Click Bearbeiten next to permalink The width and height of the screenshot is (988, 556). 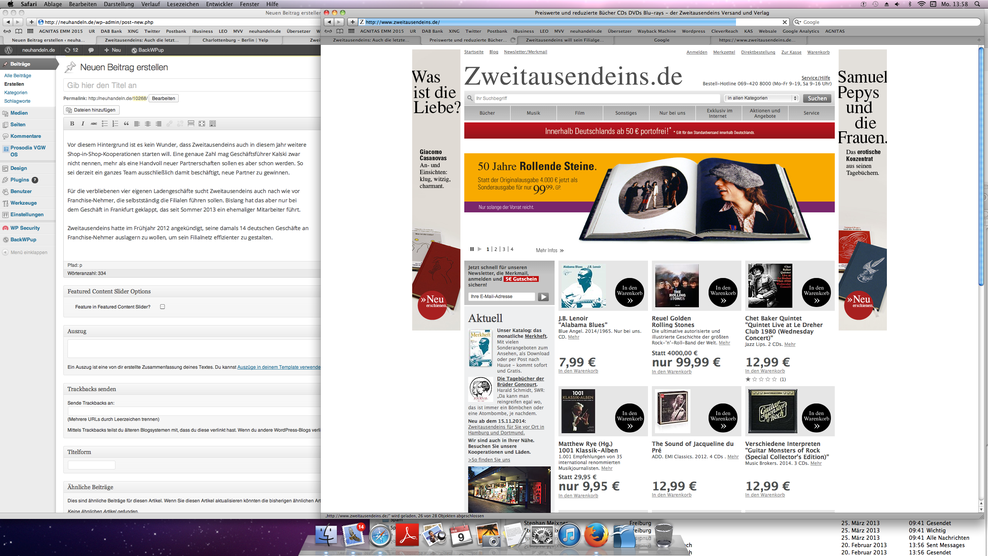tap(163, 98)
